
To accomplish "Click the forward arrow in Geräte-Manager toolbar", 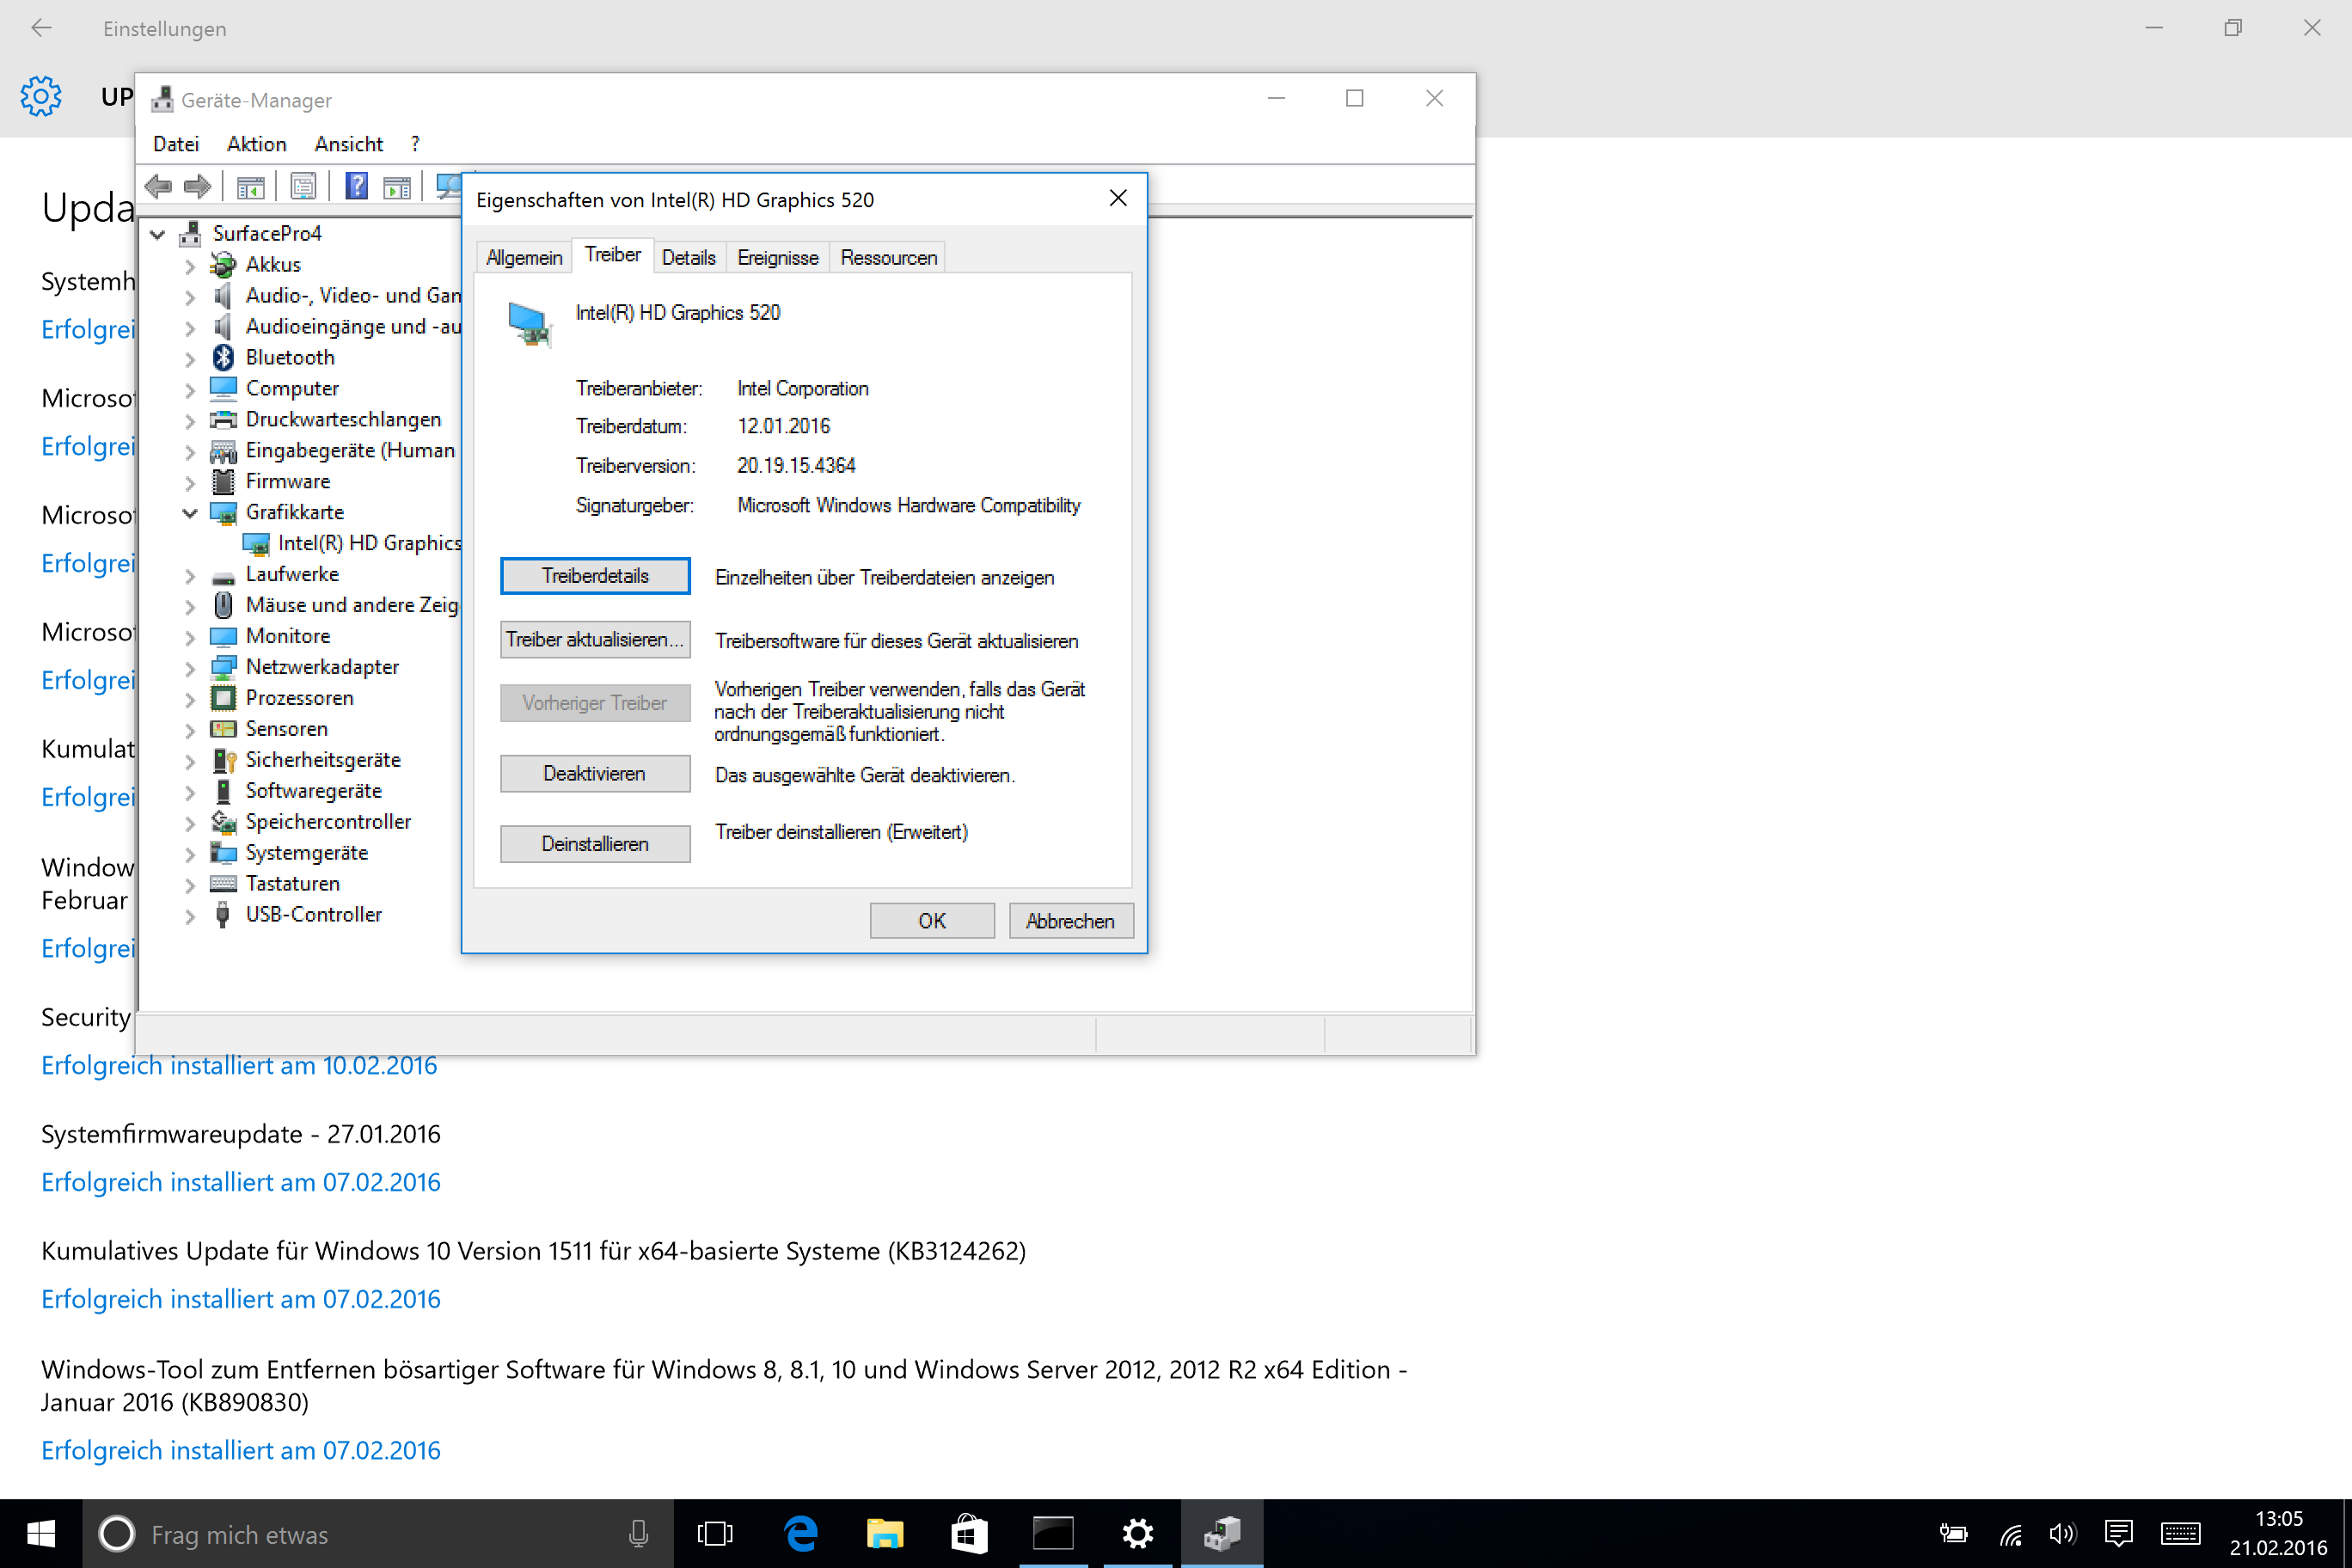I will pos(198,186).
